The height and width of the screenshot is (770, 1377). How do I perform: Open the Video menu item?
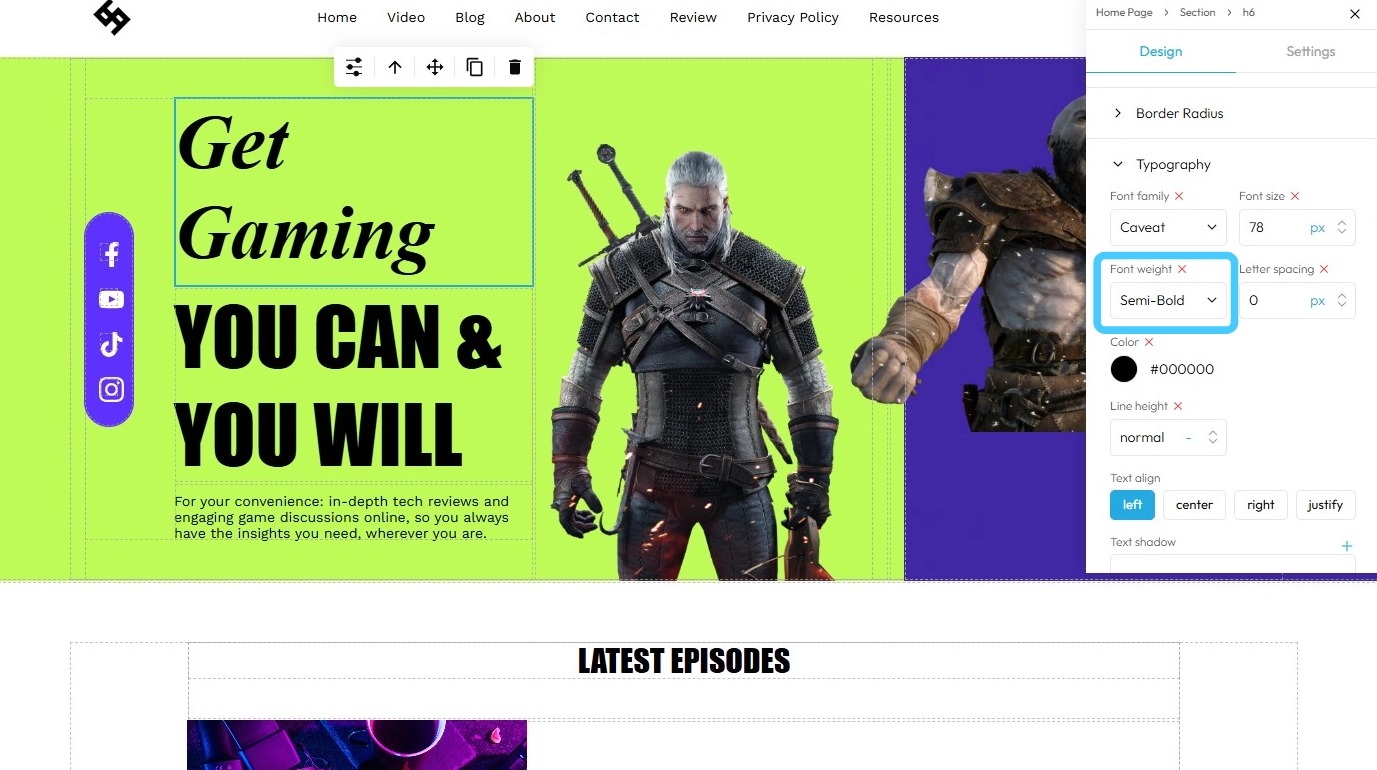pyautogui.click(x=406, y=17)
